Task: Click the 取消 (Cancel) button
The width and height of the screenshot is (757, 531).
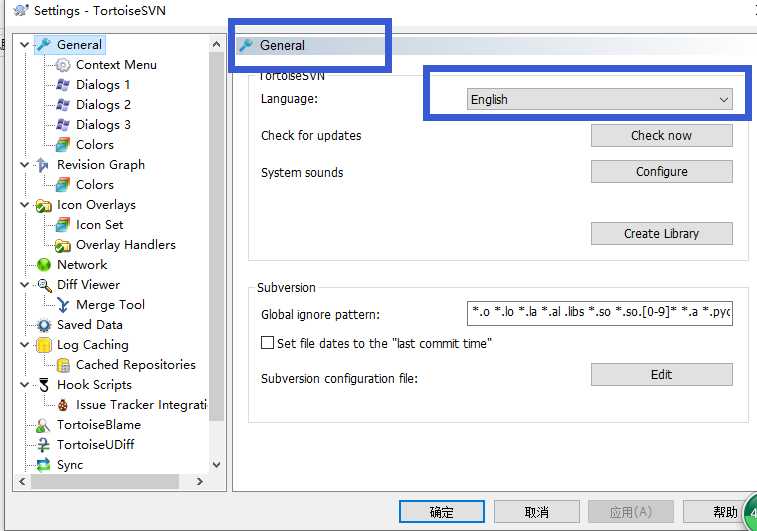Action: click(536, 512)
